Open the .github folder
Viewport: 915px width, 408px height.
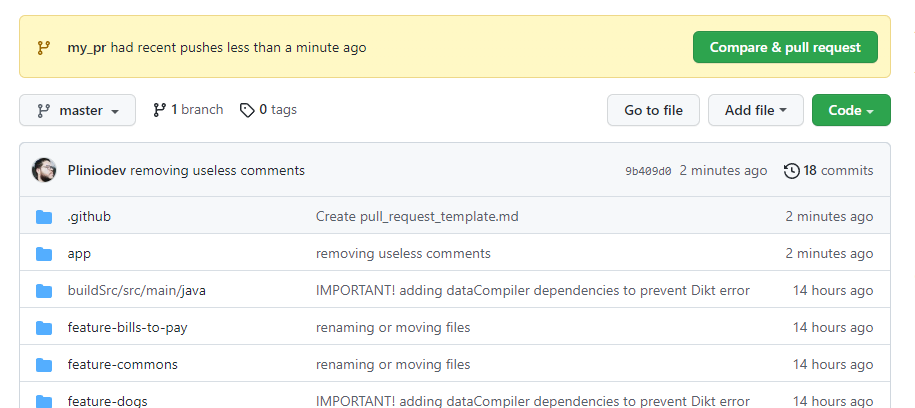click(x=89, y=217)
